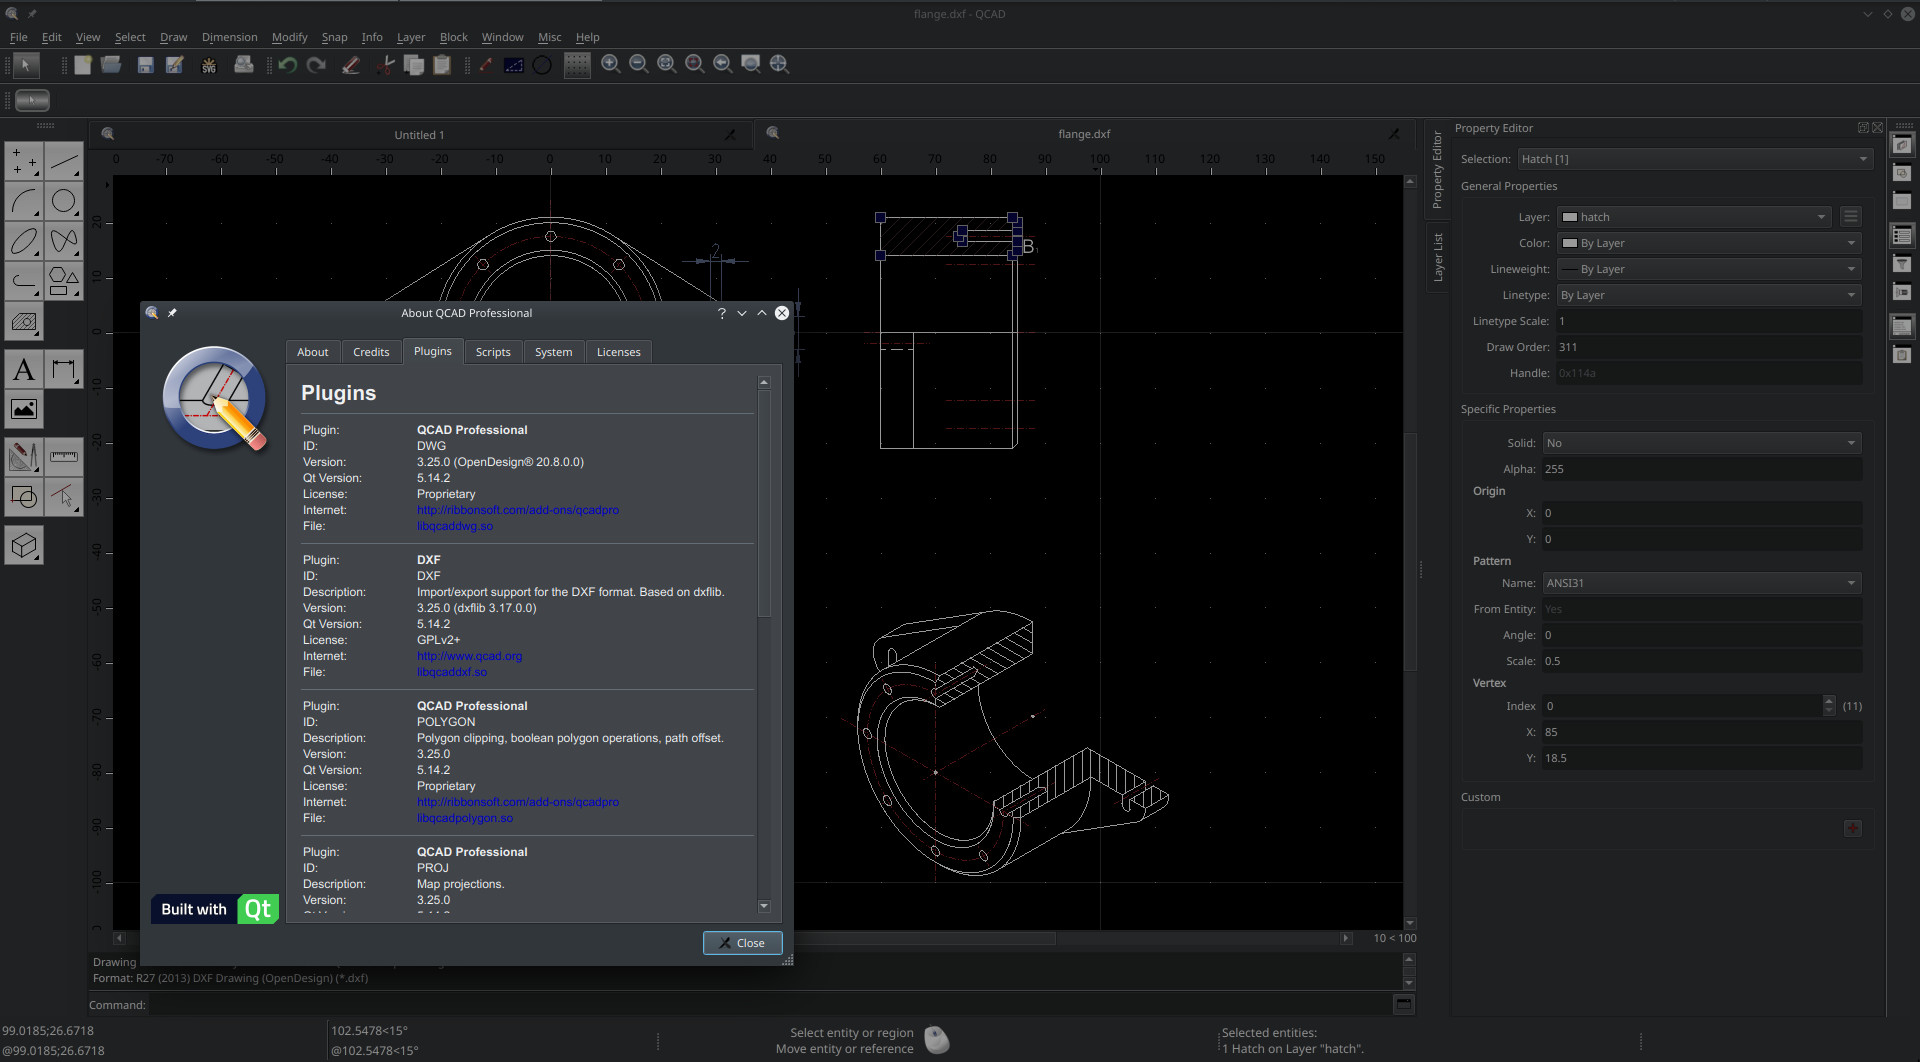Click the Pattern Scale field 0.5
Screen dimensions: 1920x1062
1702,661
